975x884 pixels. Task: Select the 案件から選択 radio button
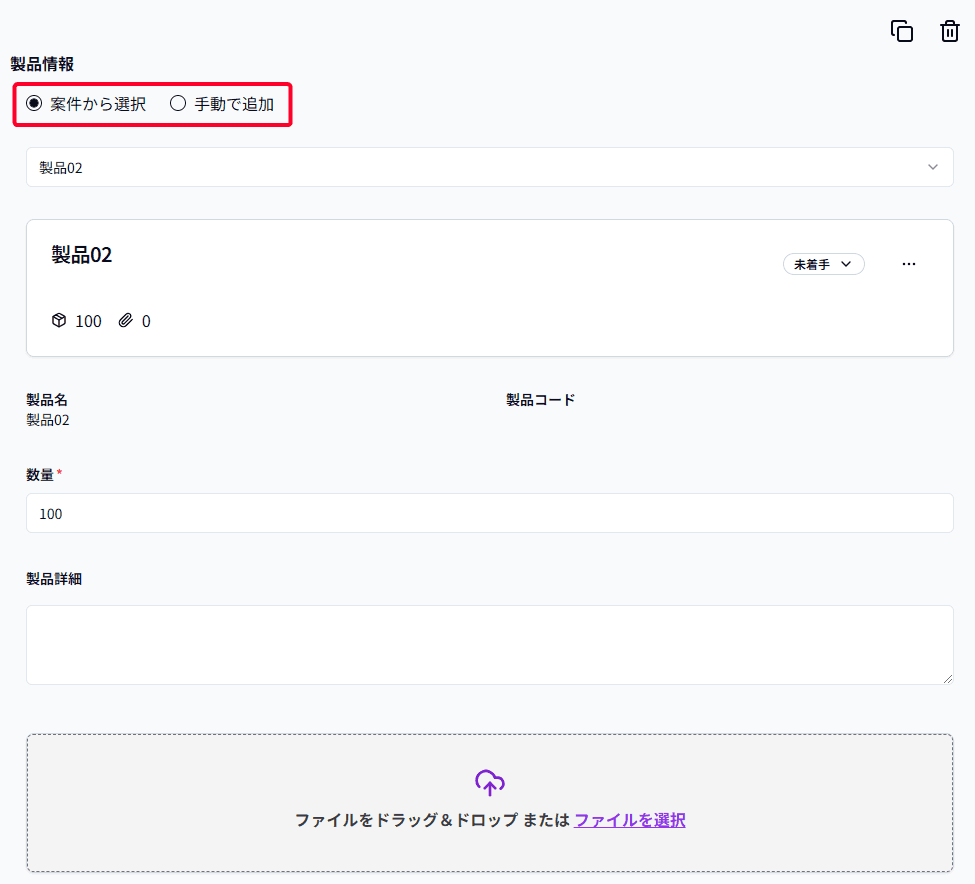pyautogui.click(x=34, y=103)
